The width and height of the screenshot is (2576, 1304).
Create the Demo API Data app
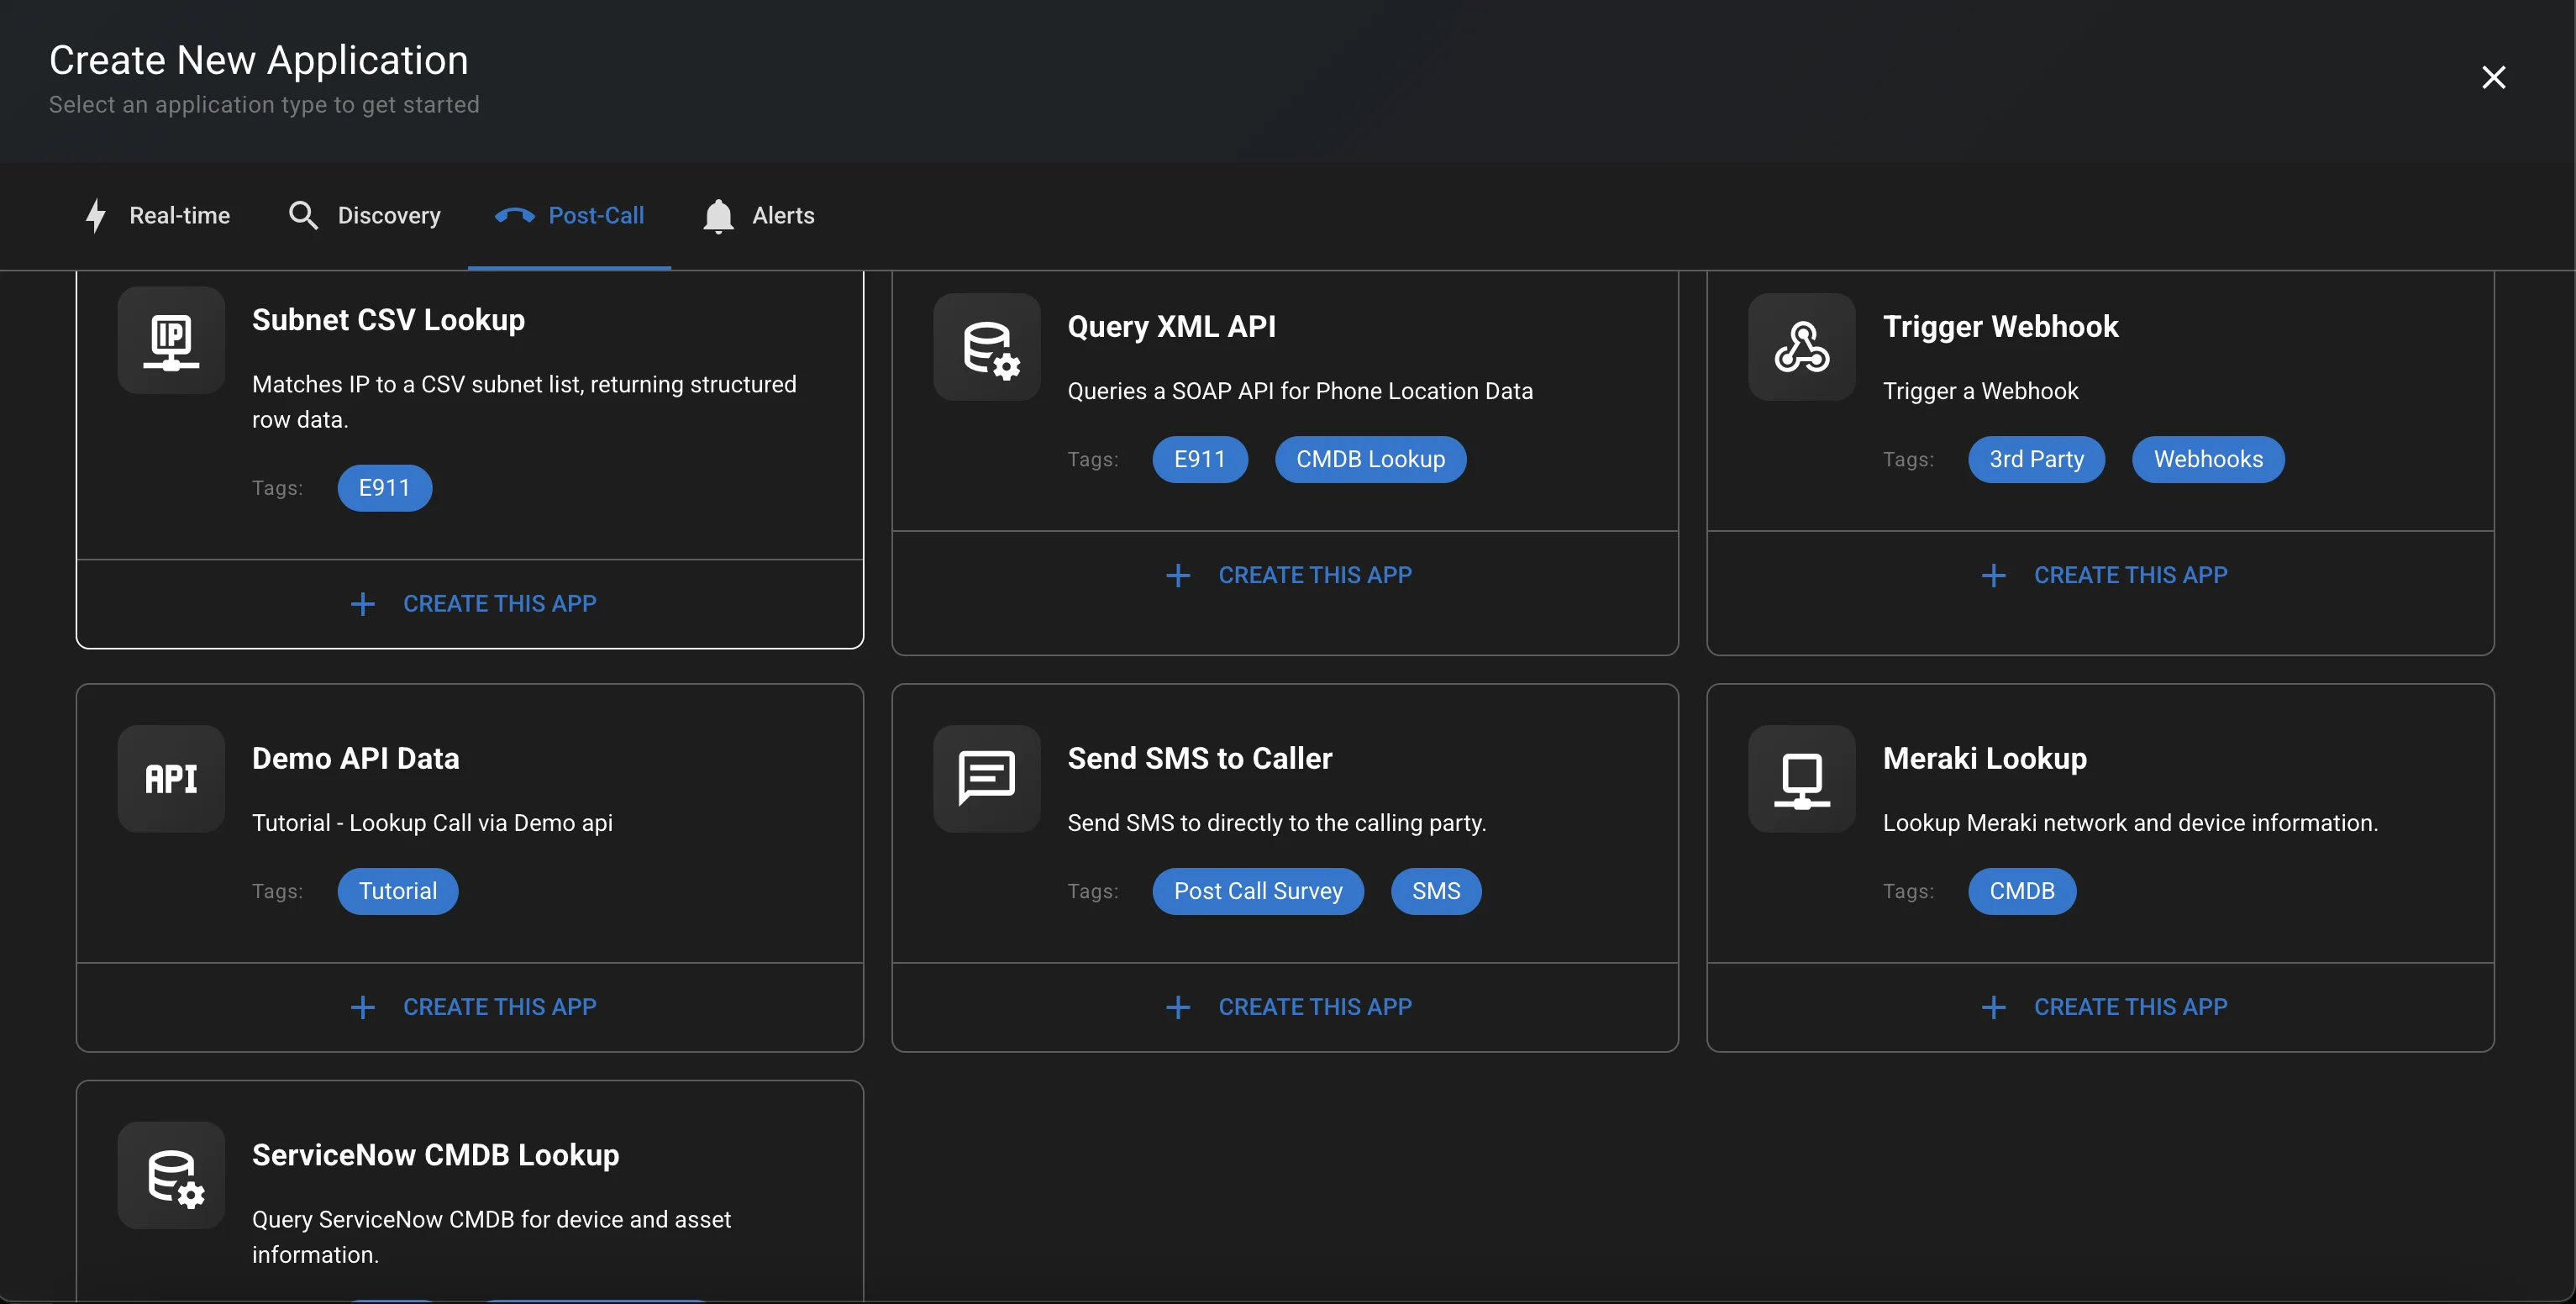pyautogui.click(x=470, y=1007)
